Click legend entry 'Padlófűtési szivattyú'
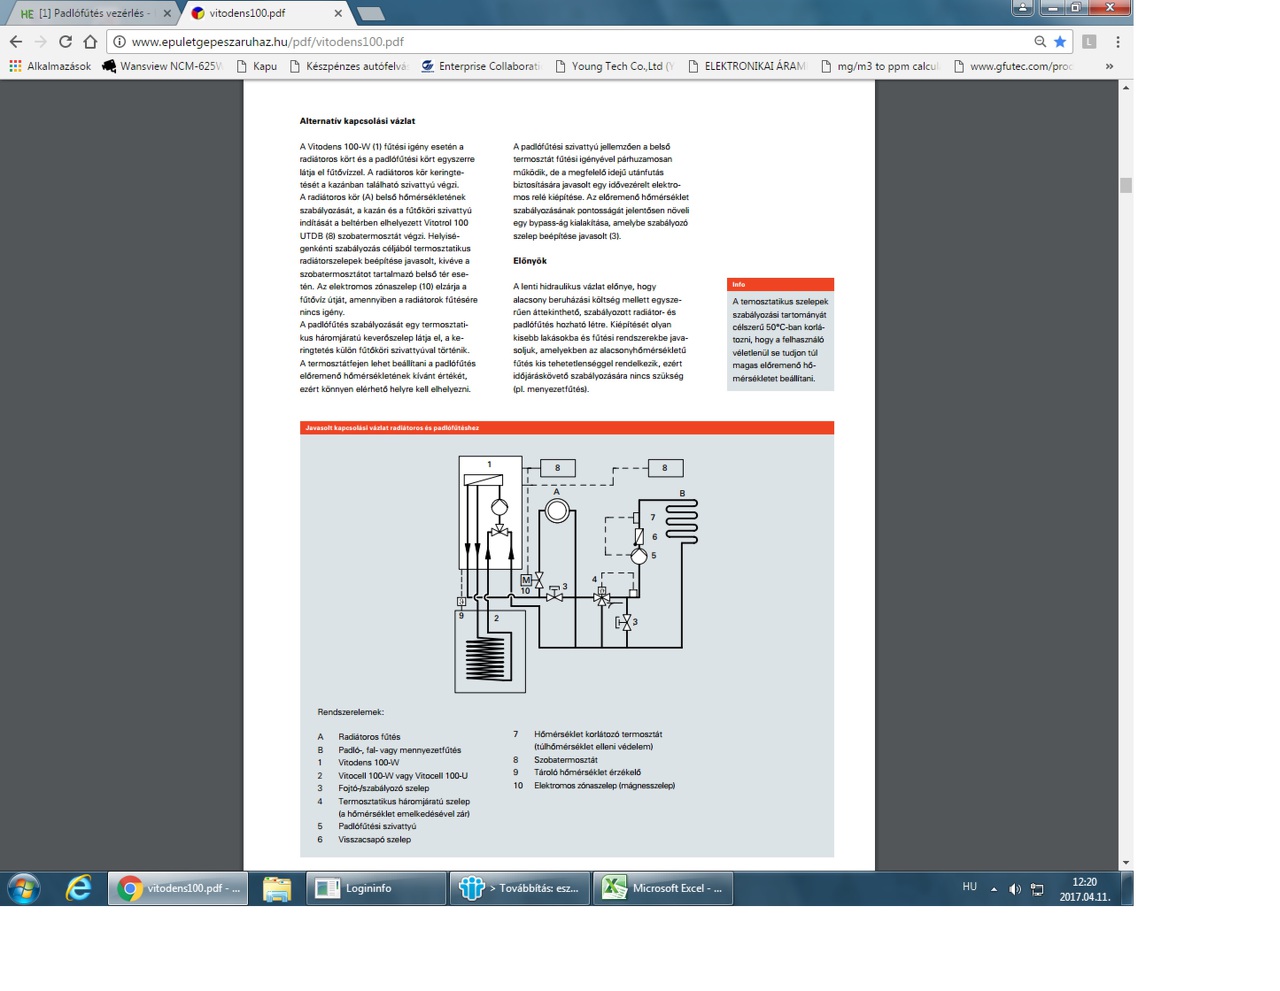Viewport: 1280px width, 991px height. (377, 827)
